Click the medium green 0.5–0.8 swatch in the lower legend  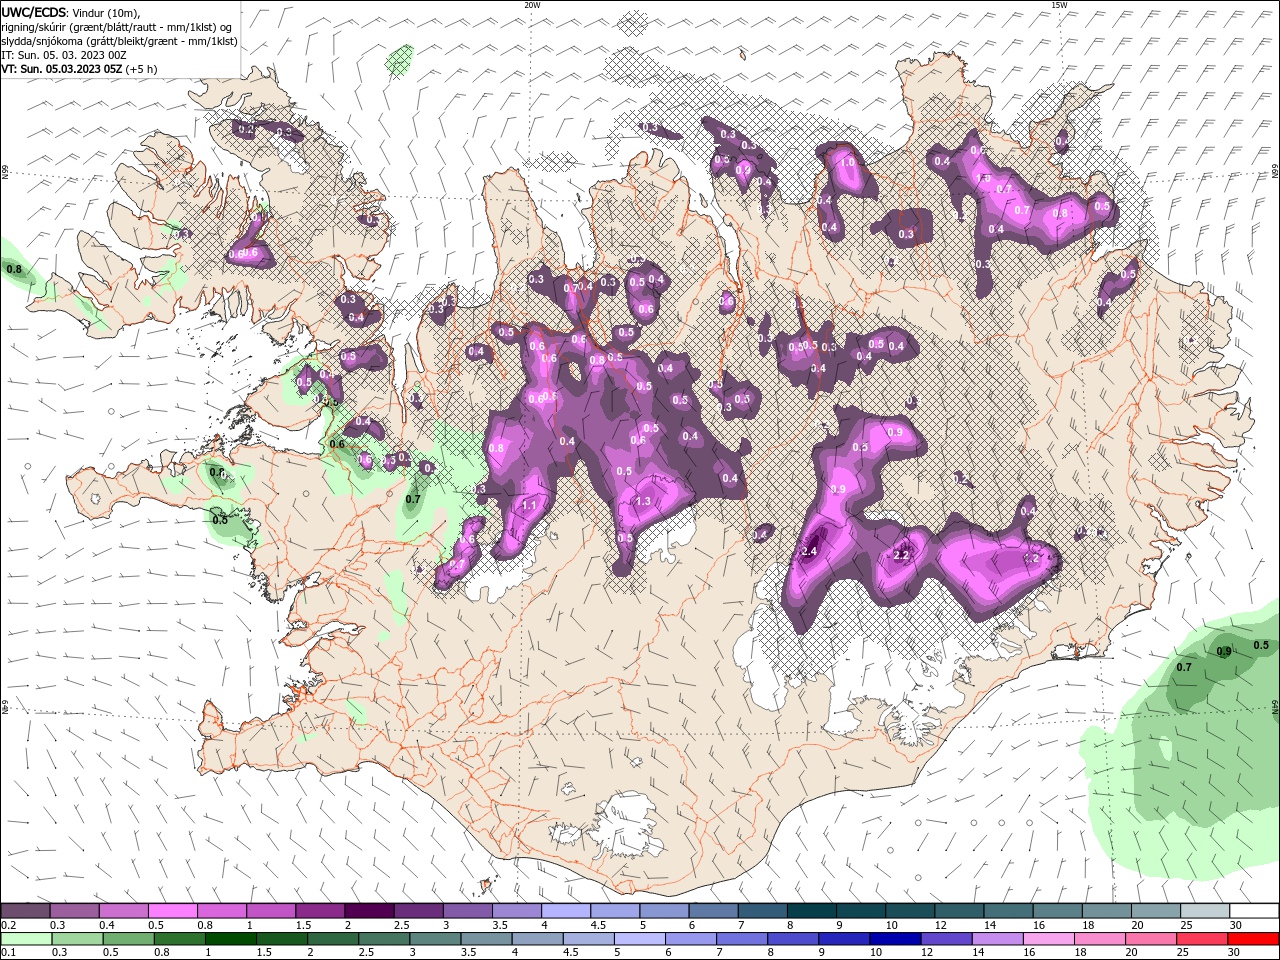coord(128,939)
